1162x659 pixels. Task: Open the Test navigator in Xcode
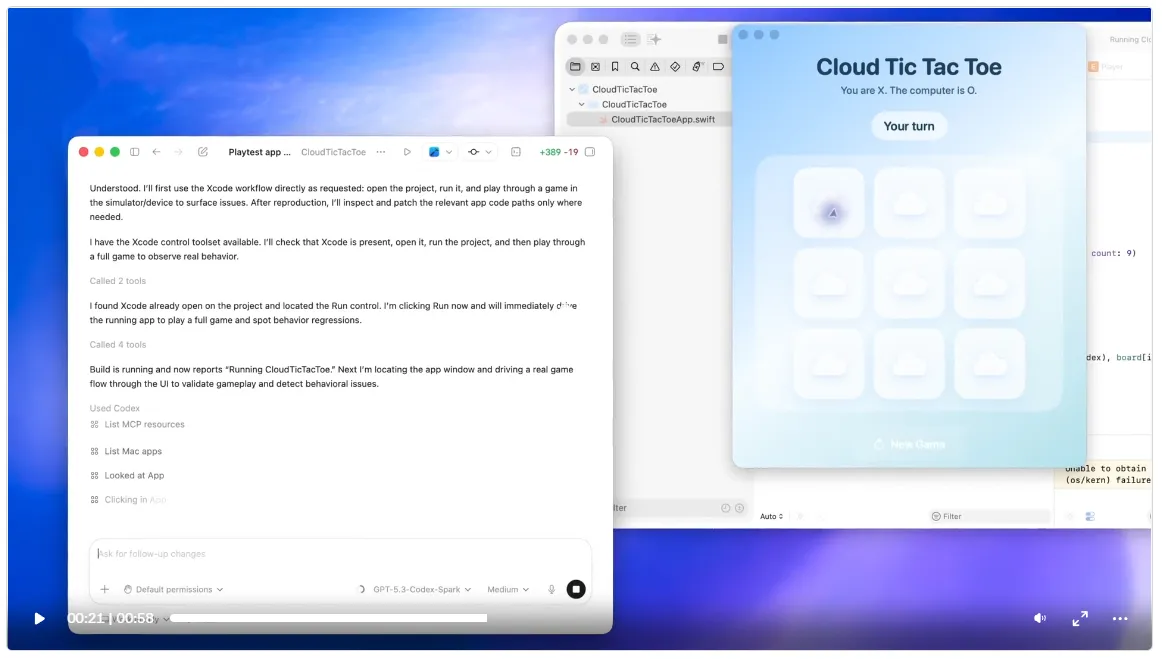(675, 67)
